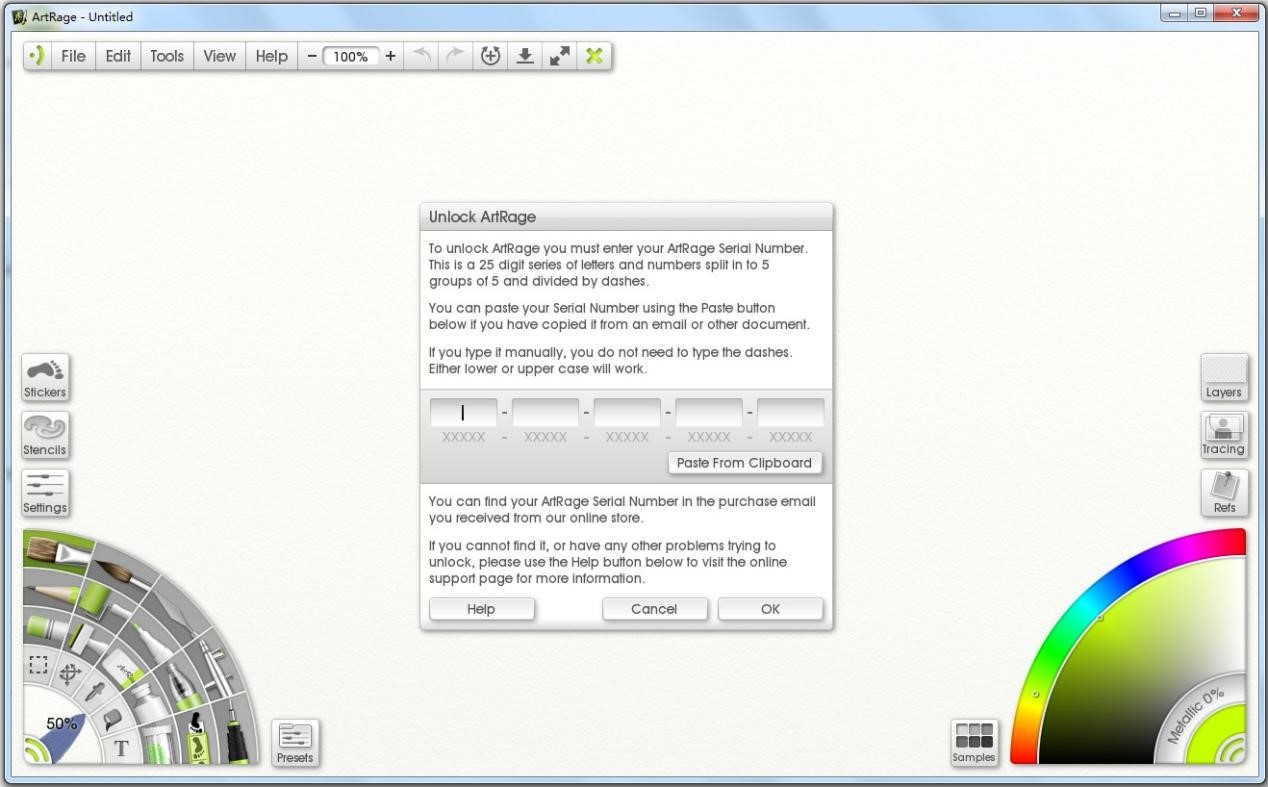Toggle fullscreen with the diagonal arrows icon
Image resolution: width=1268 pixels, height=787 pixels.
point(559,56)
